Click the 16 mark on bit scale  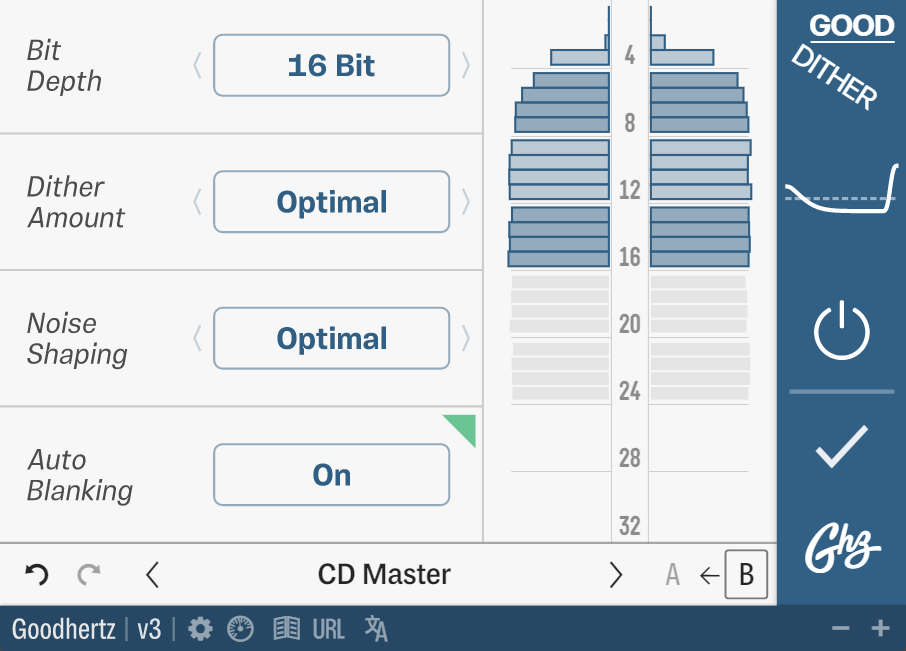click(x=630, y=257)
